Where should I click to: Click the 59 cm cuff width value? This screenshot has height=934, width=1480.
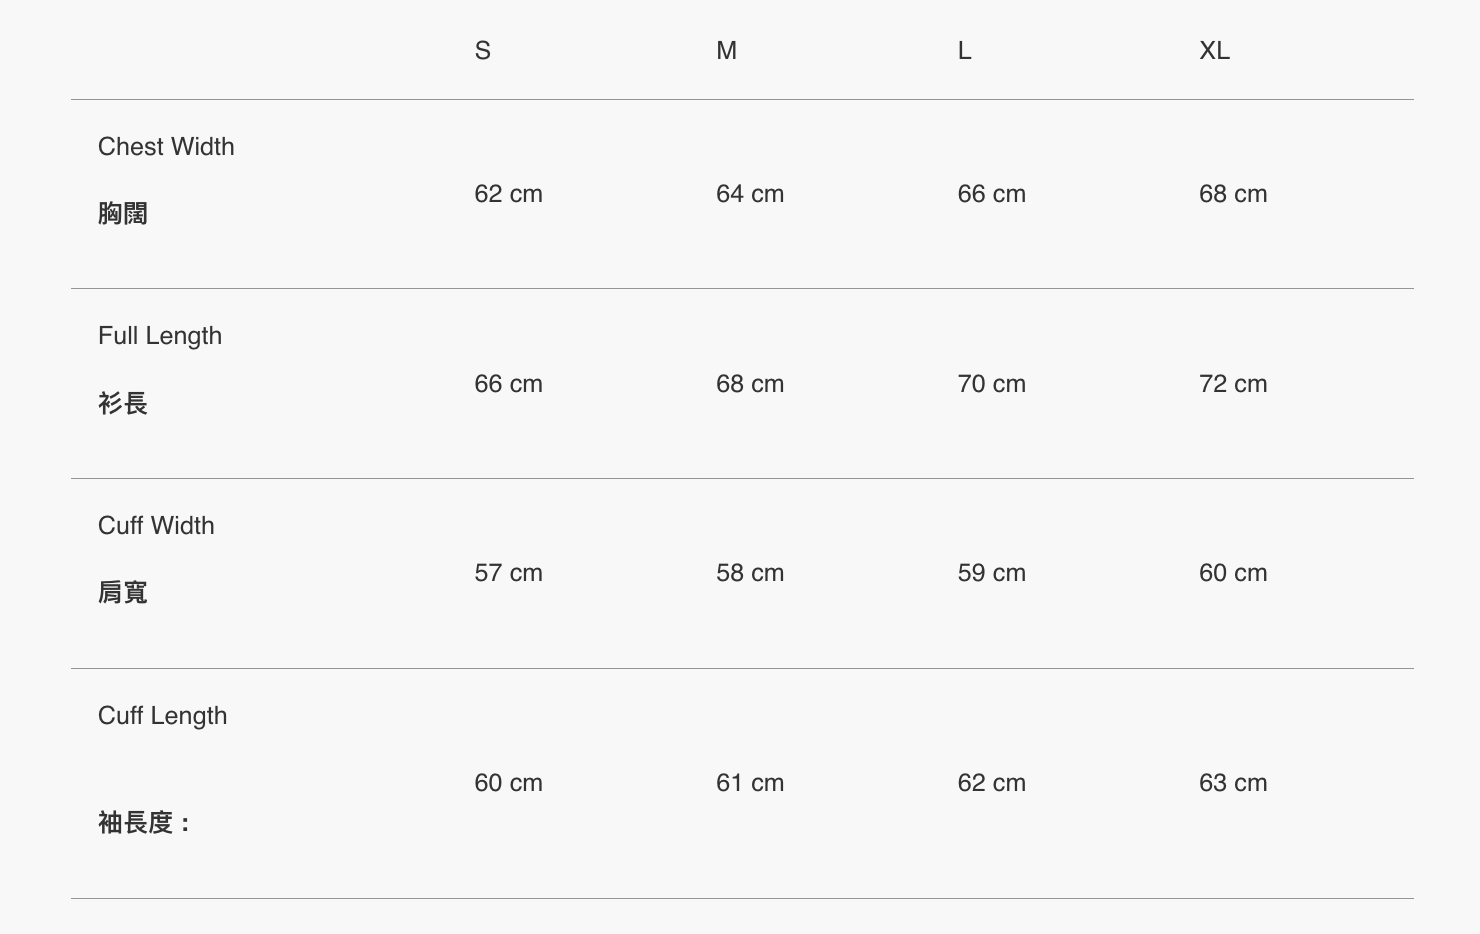[x=991, y=573]
